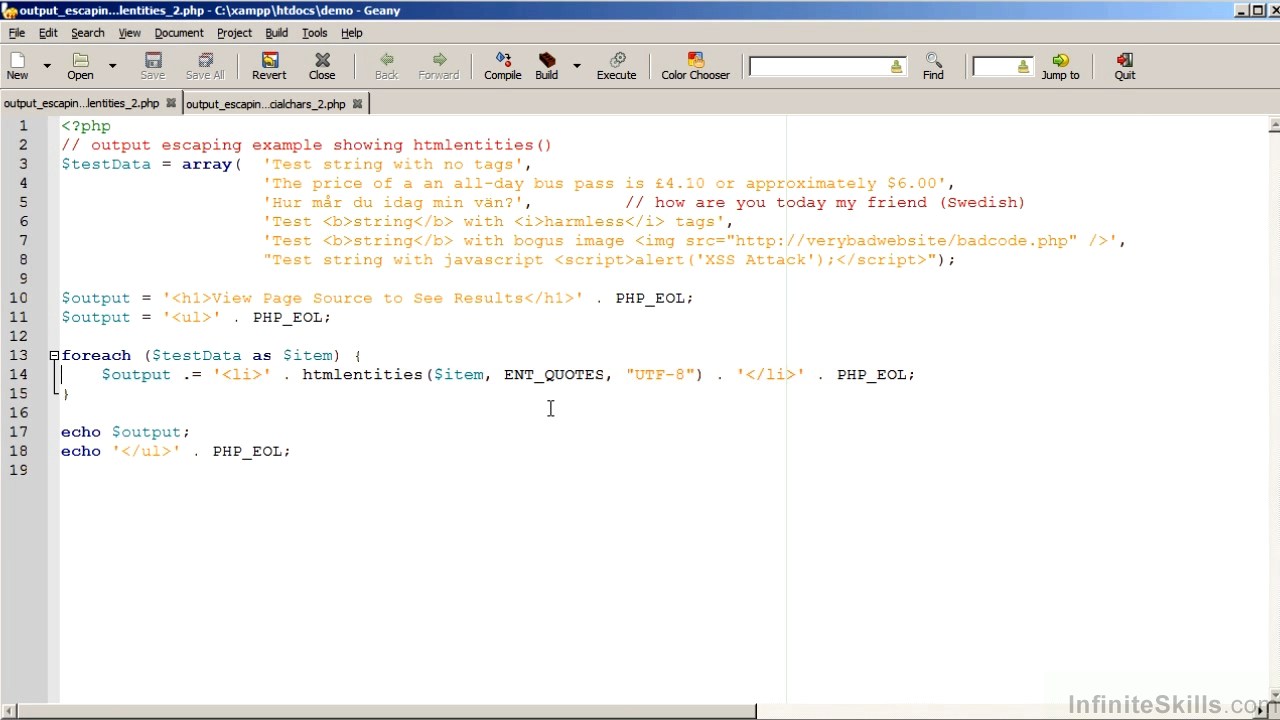
Task: Open the View menu
Action: coord(130,33)
